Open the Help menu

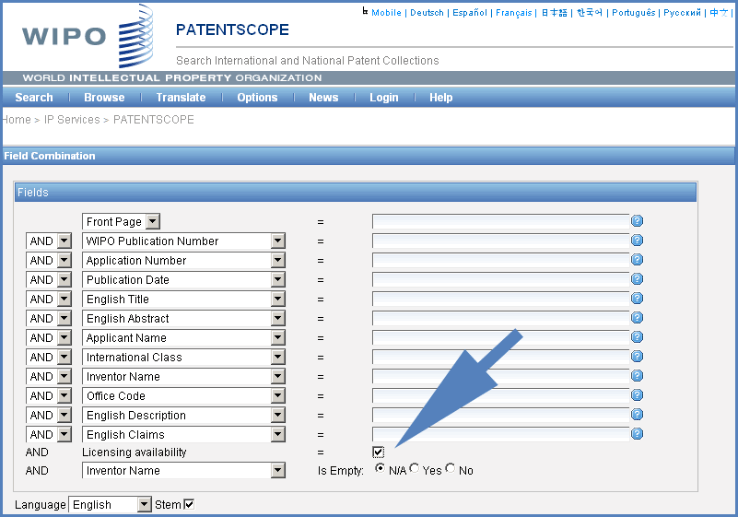441,97
